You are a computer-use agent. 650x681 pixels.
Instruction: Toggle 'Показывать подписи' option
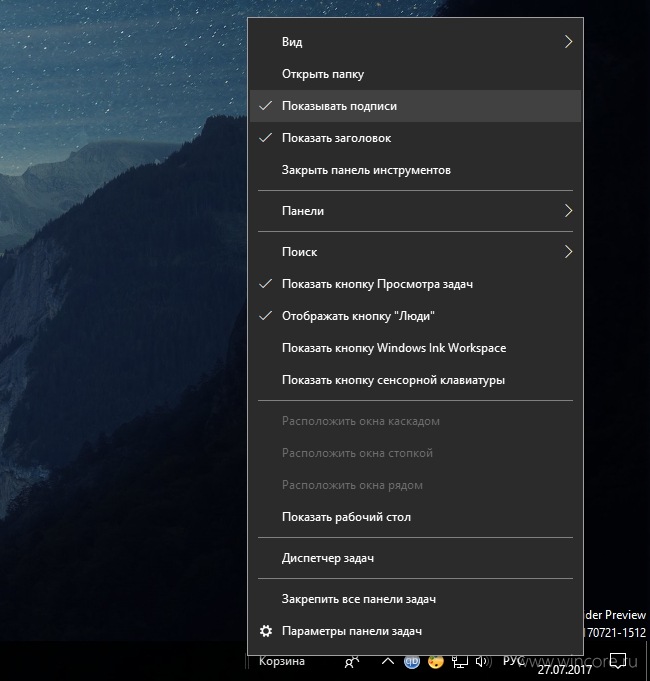coord(416,106)
